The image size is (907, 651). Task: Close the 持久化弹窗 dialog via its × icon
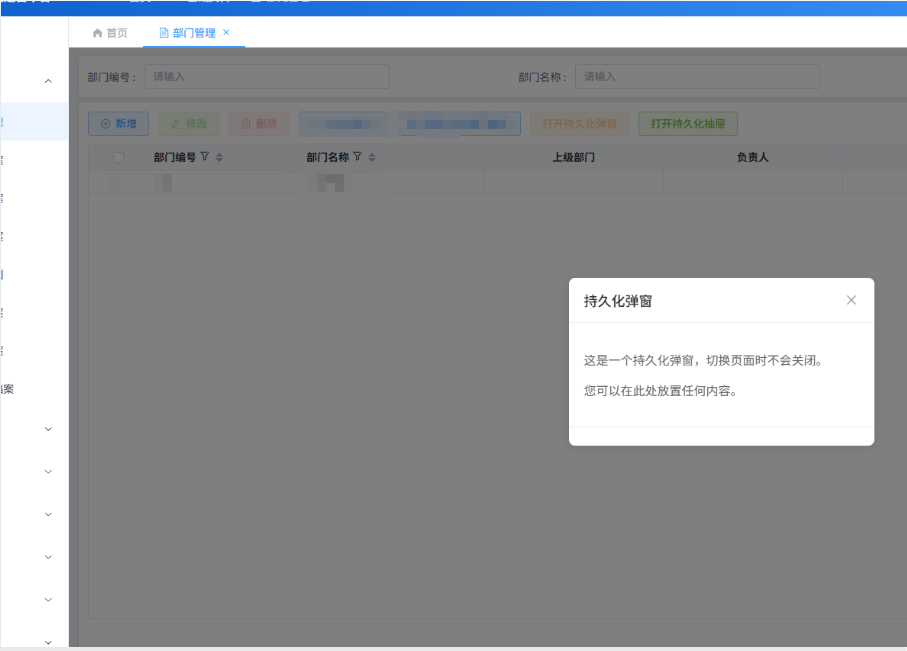point(851,299)
